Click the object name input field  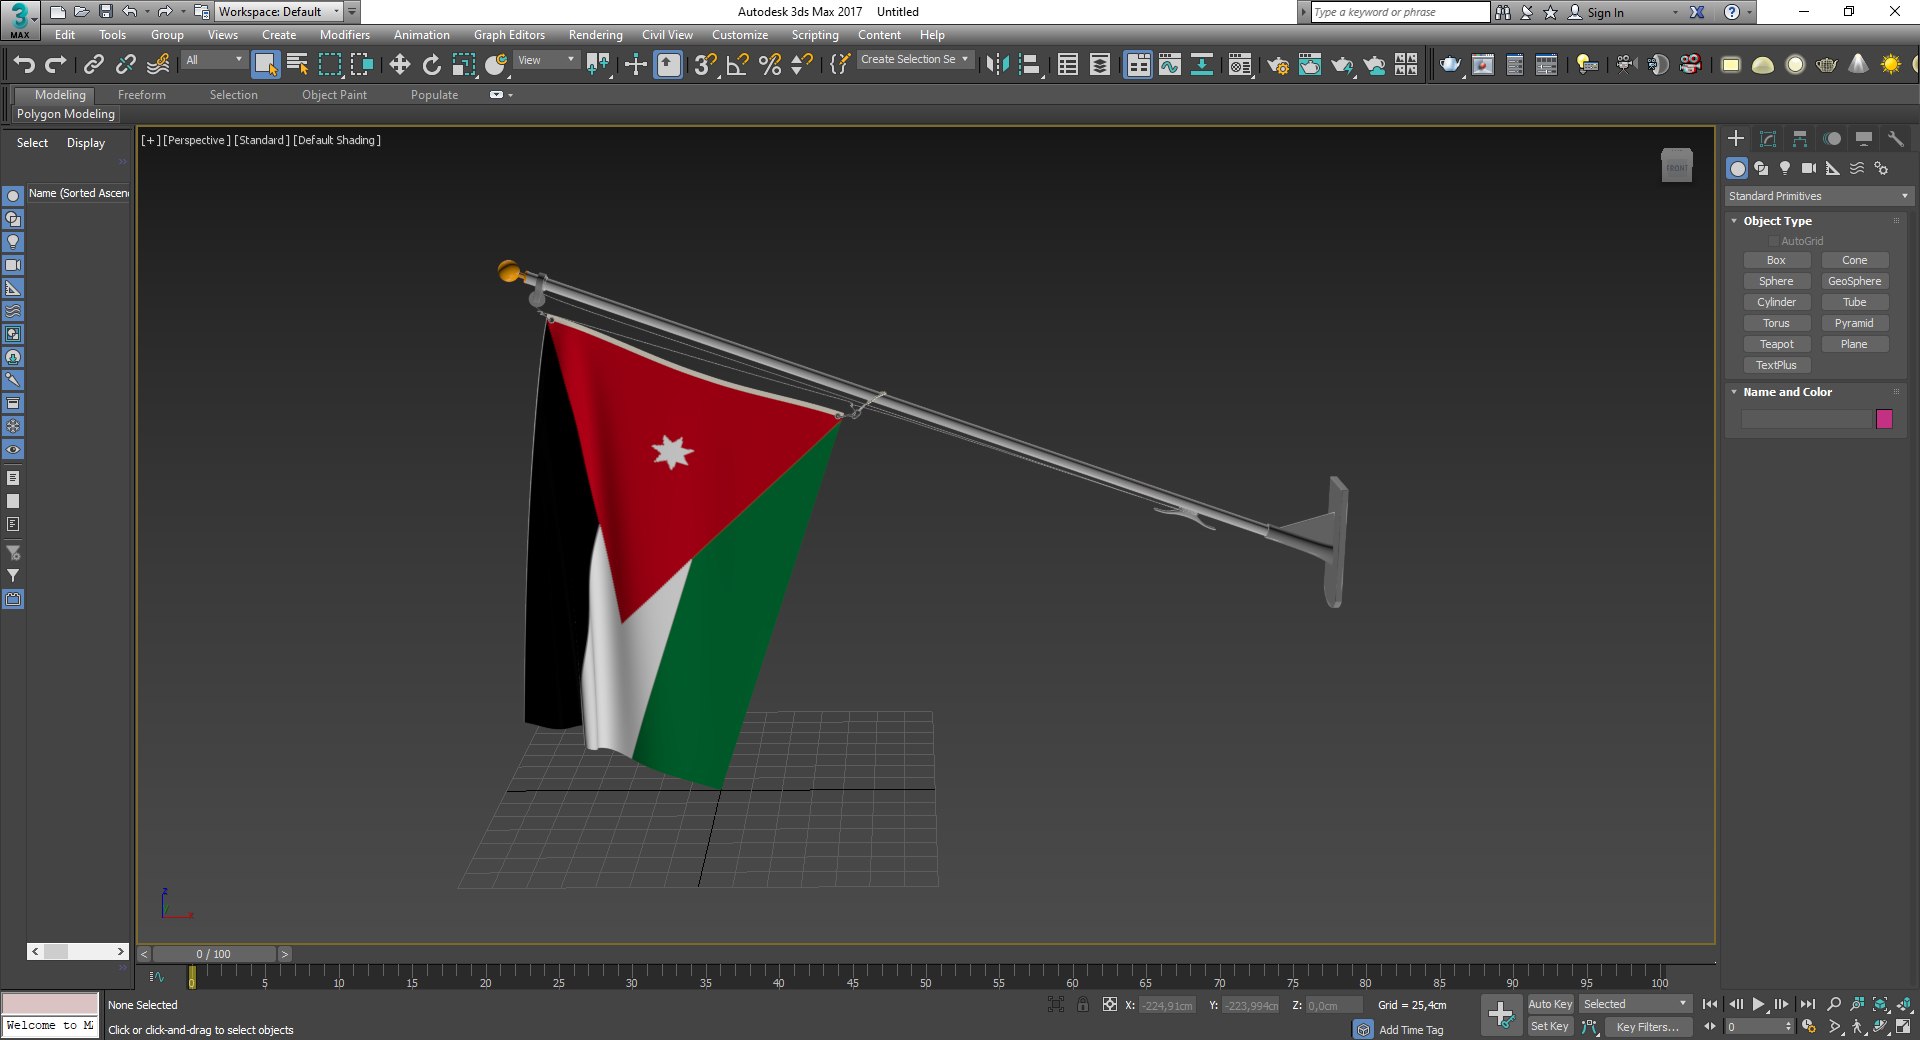tap(1806, 419)
